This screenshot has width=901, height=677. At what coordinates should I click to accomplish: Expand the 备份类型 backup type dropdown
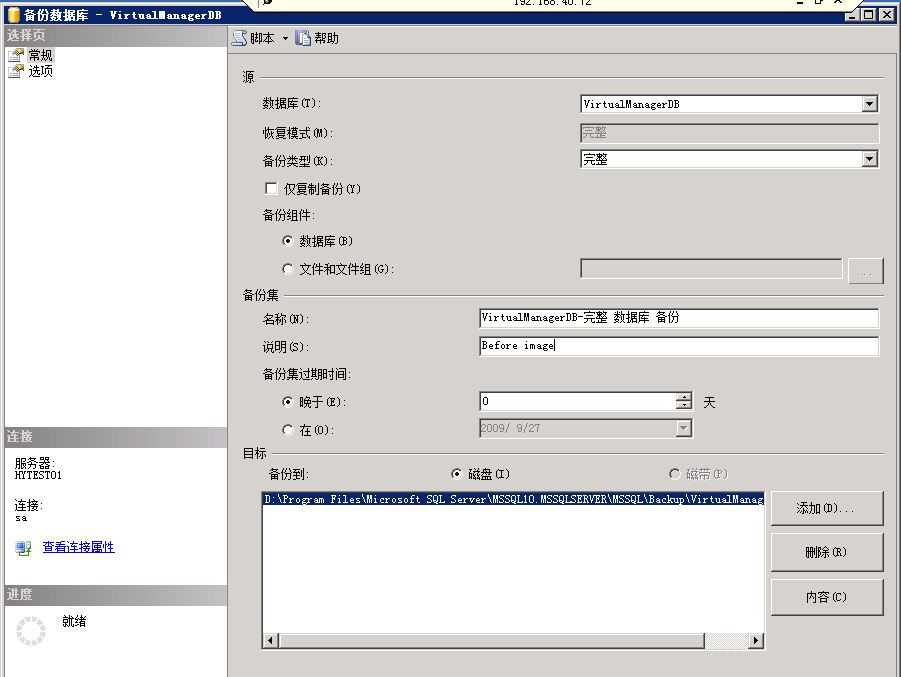pos(869,159)
